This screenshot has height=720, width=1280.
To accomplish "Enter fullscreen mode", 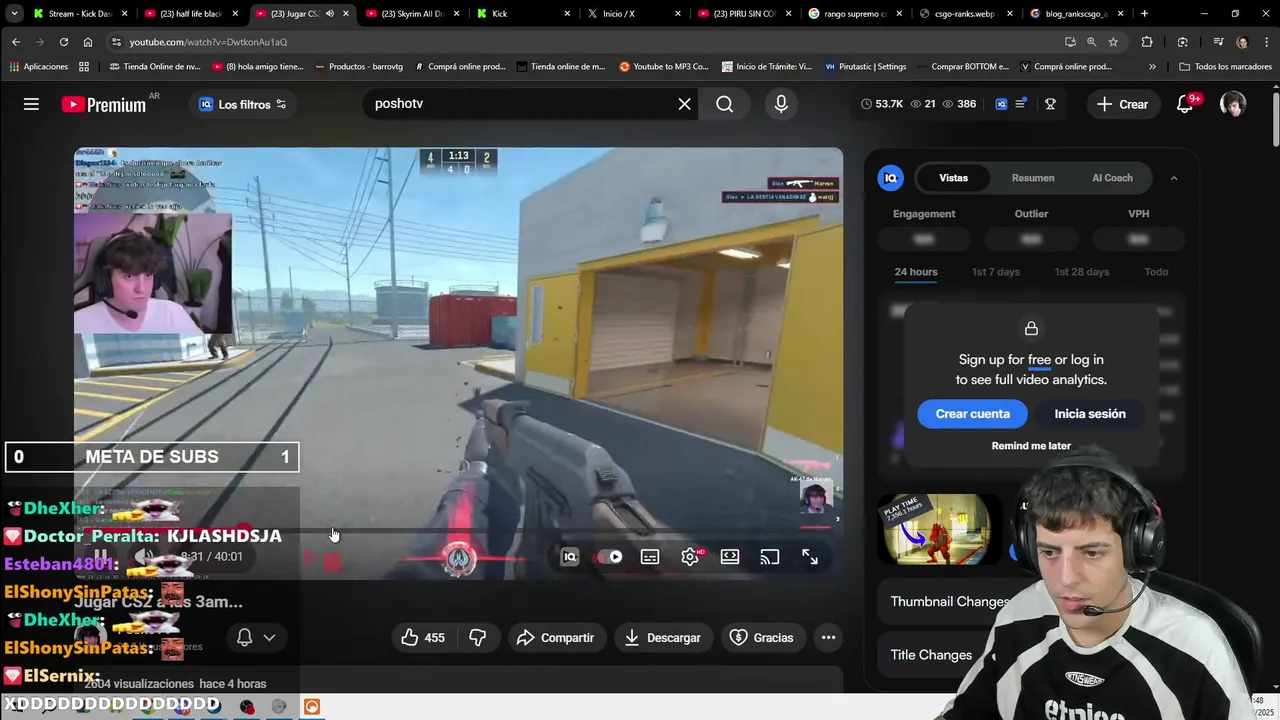I will point(810,557).
